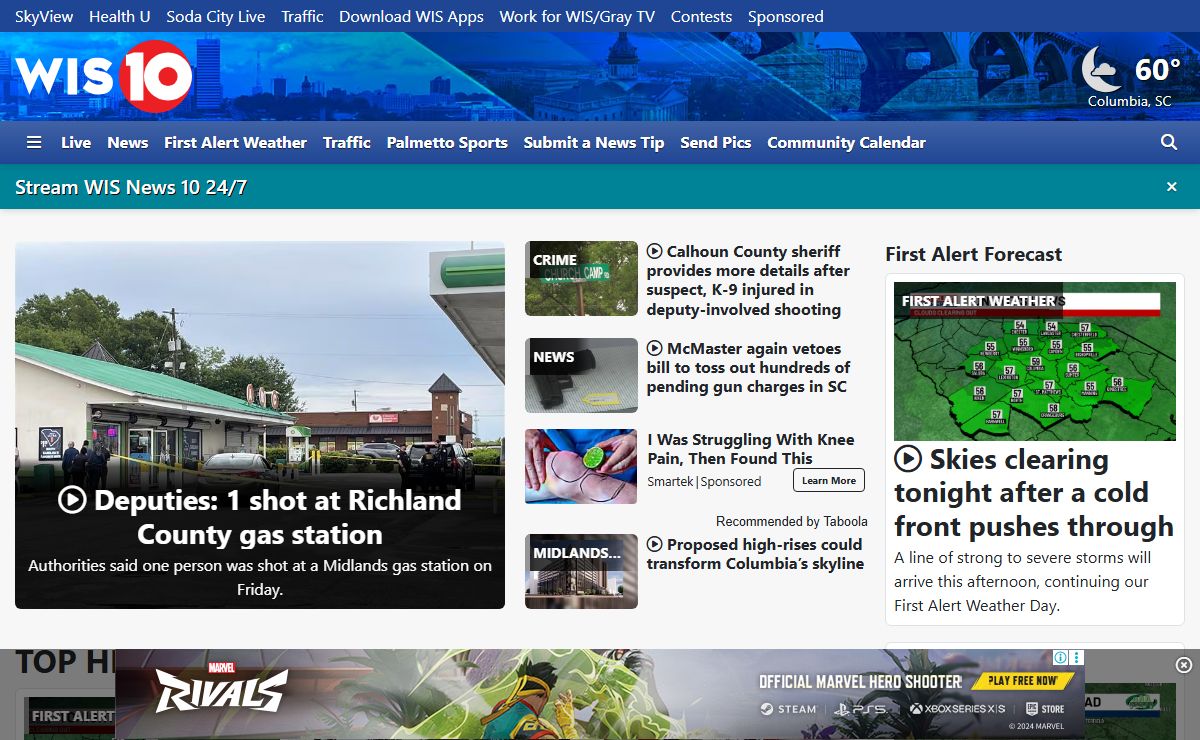Click Stream WIS News 10 24/7 link

(x=131, y=187)
